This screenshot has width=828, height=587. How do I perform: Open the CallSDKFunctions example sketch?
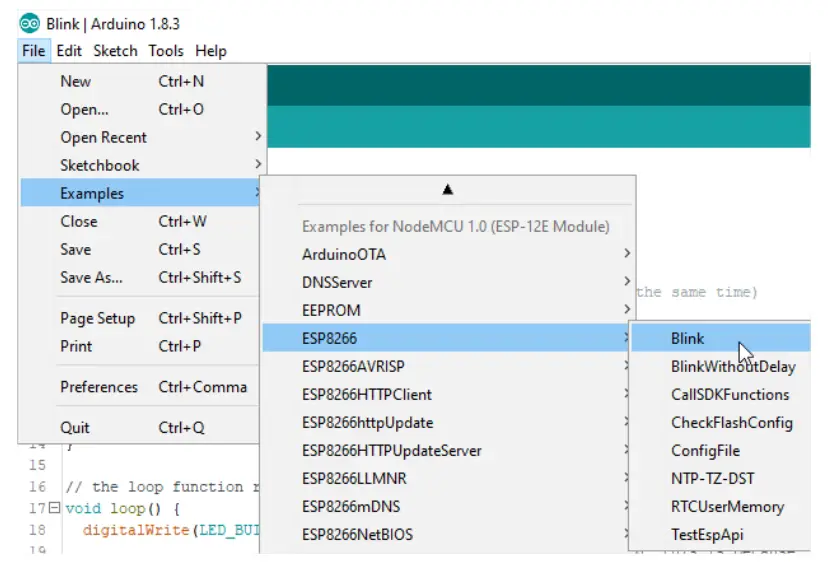coord(721,394)
